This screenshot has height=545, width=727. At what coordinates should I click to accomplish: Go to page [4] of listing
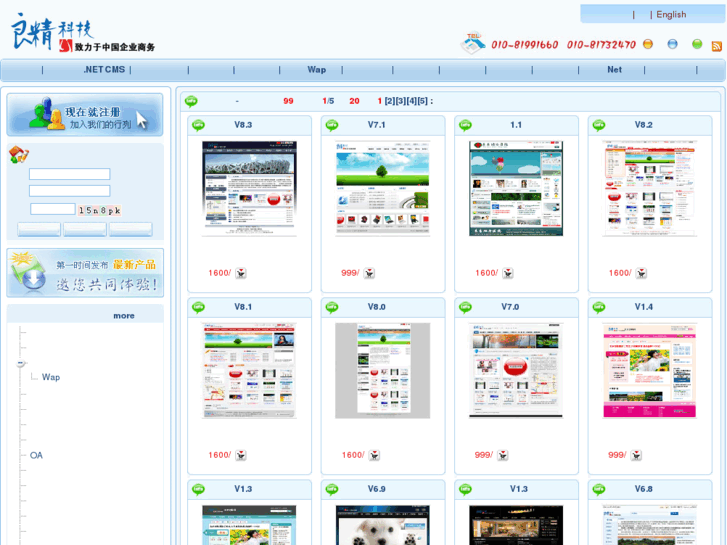point(412,101)
